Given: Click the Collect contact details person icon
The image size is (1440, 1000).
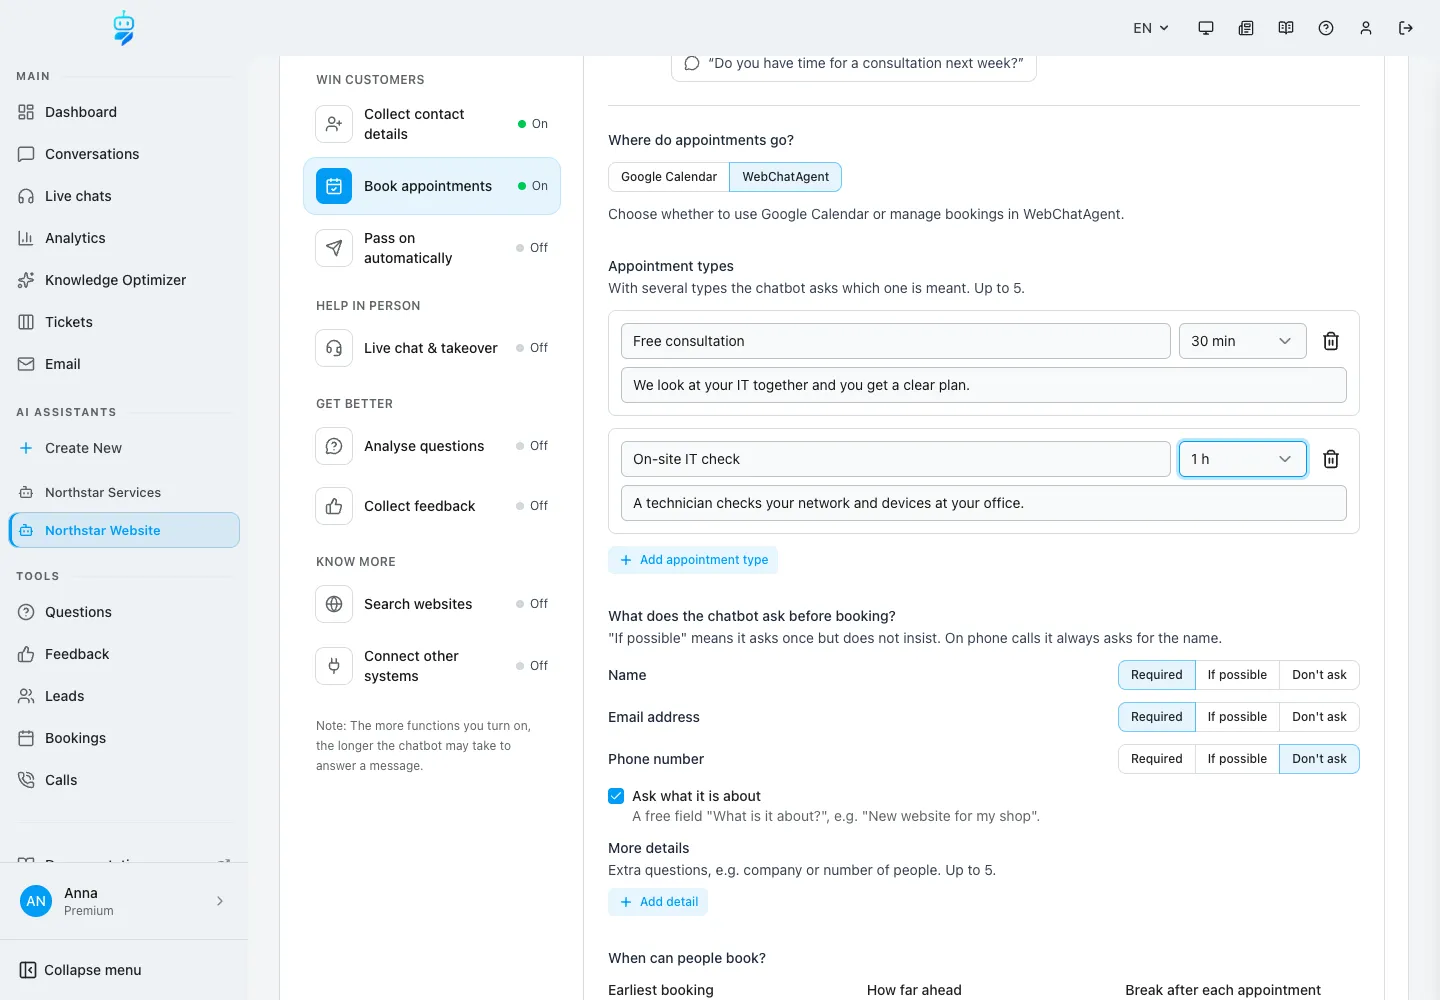Looking at the screenshot, I should point(334,124).
